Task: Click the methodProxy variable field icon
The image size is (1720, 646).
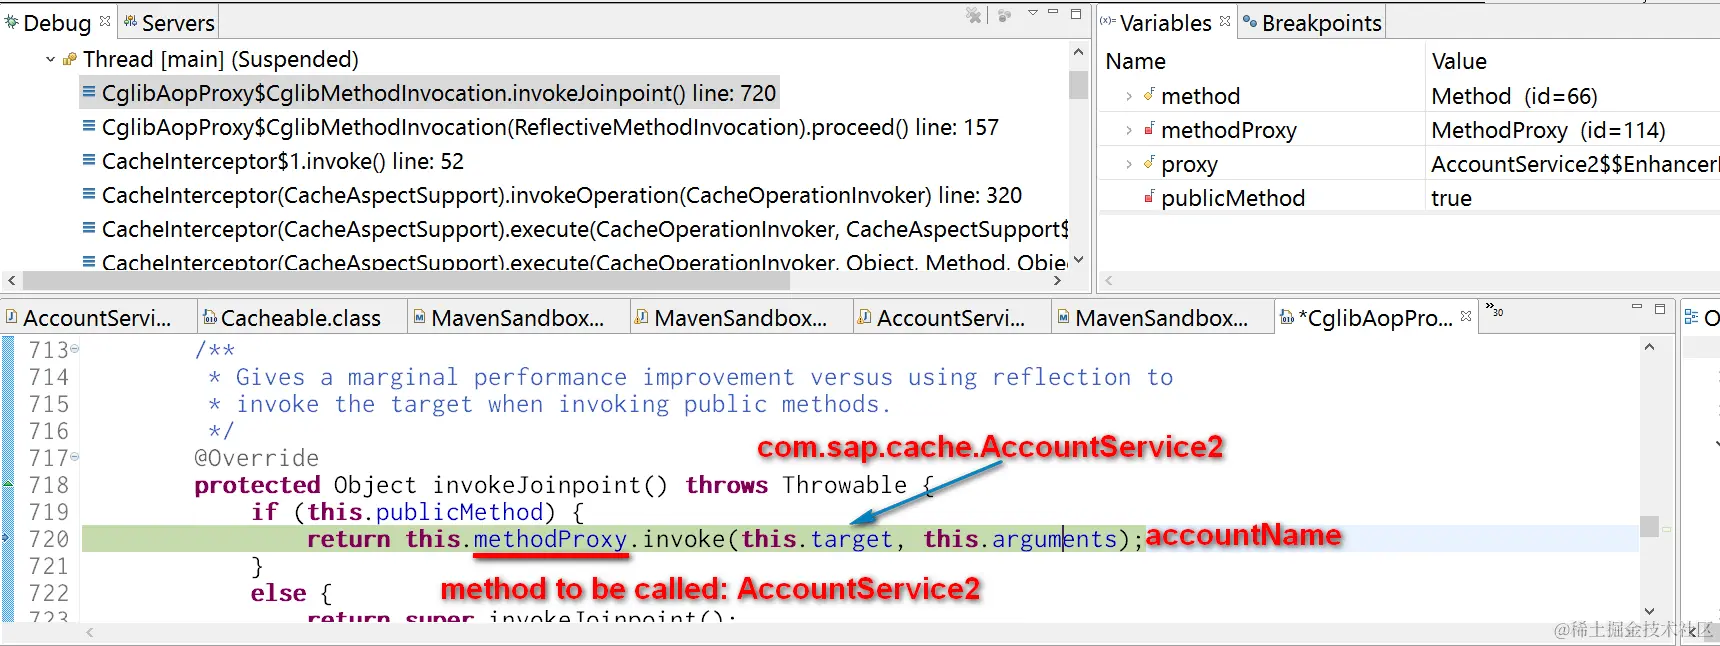Action: click(1149, 129)
